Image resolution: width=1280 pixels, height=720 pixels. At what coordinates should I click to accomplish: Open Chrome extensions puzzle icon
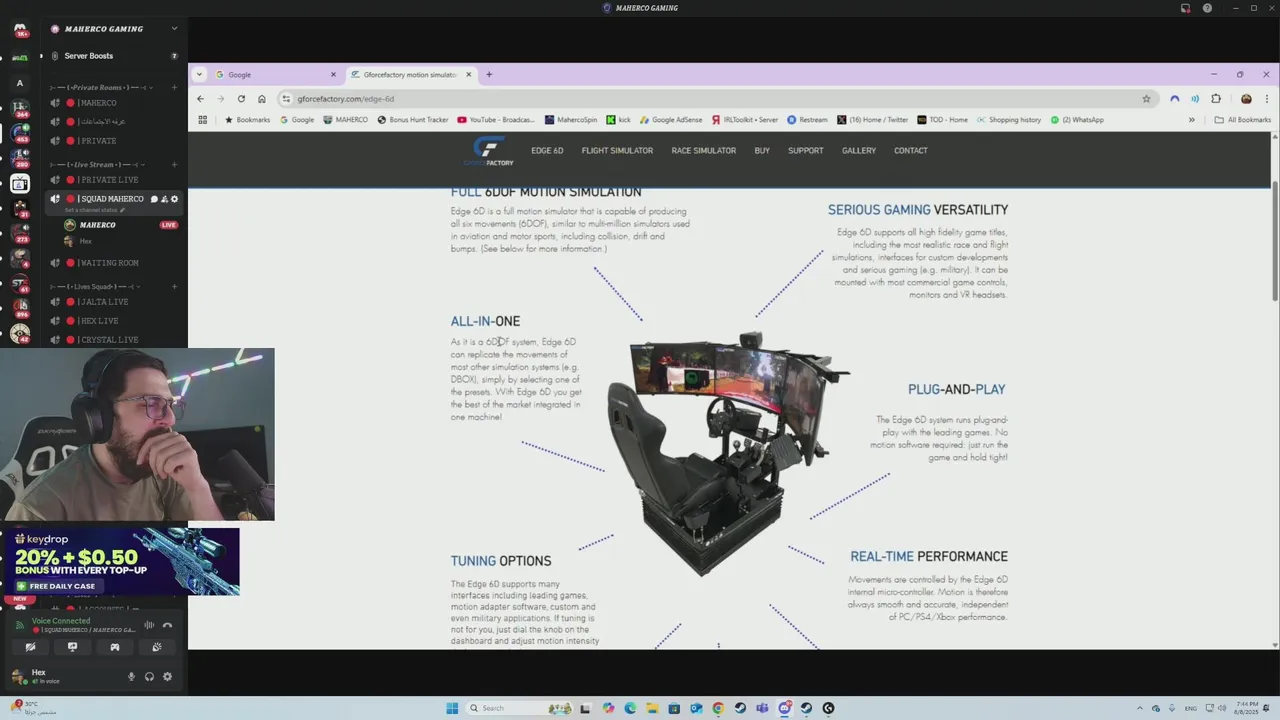[1216, 99]
